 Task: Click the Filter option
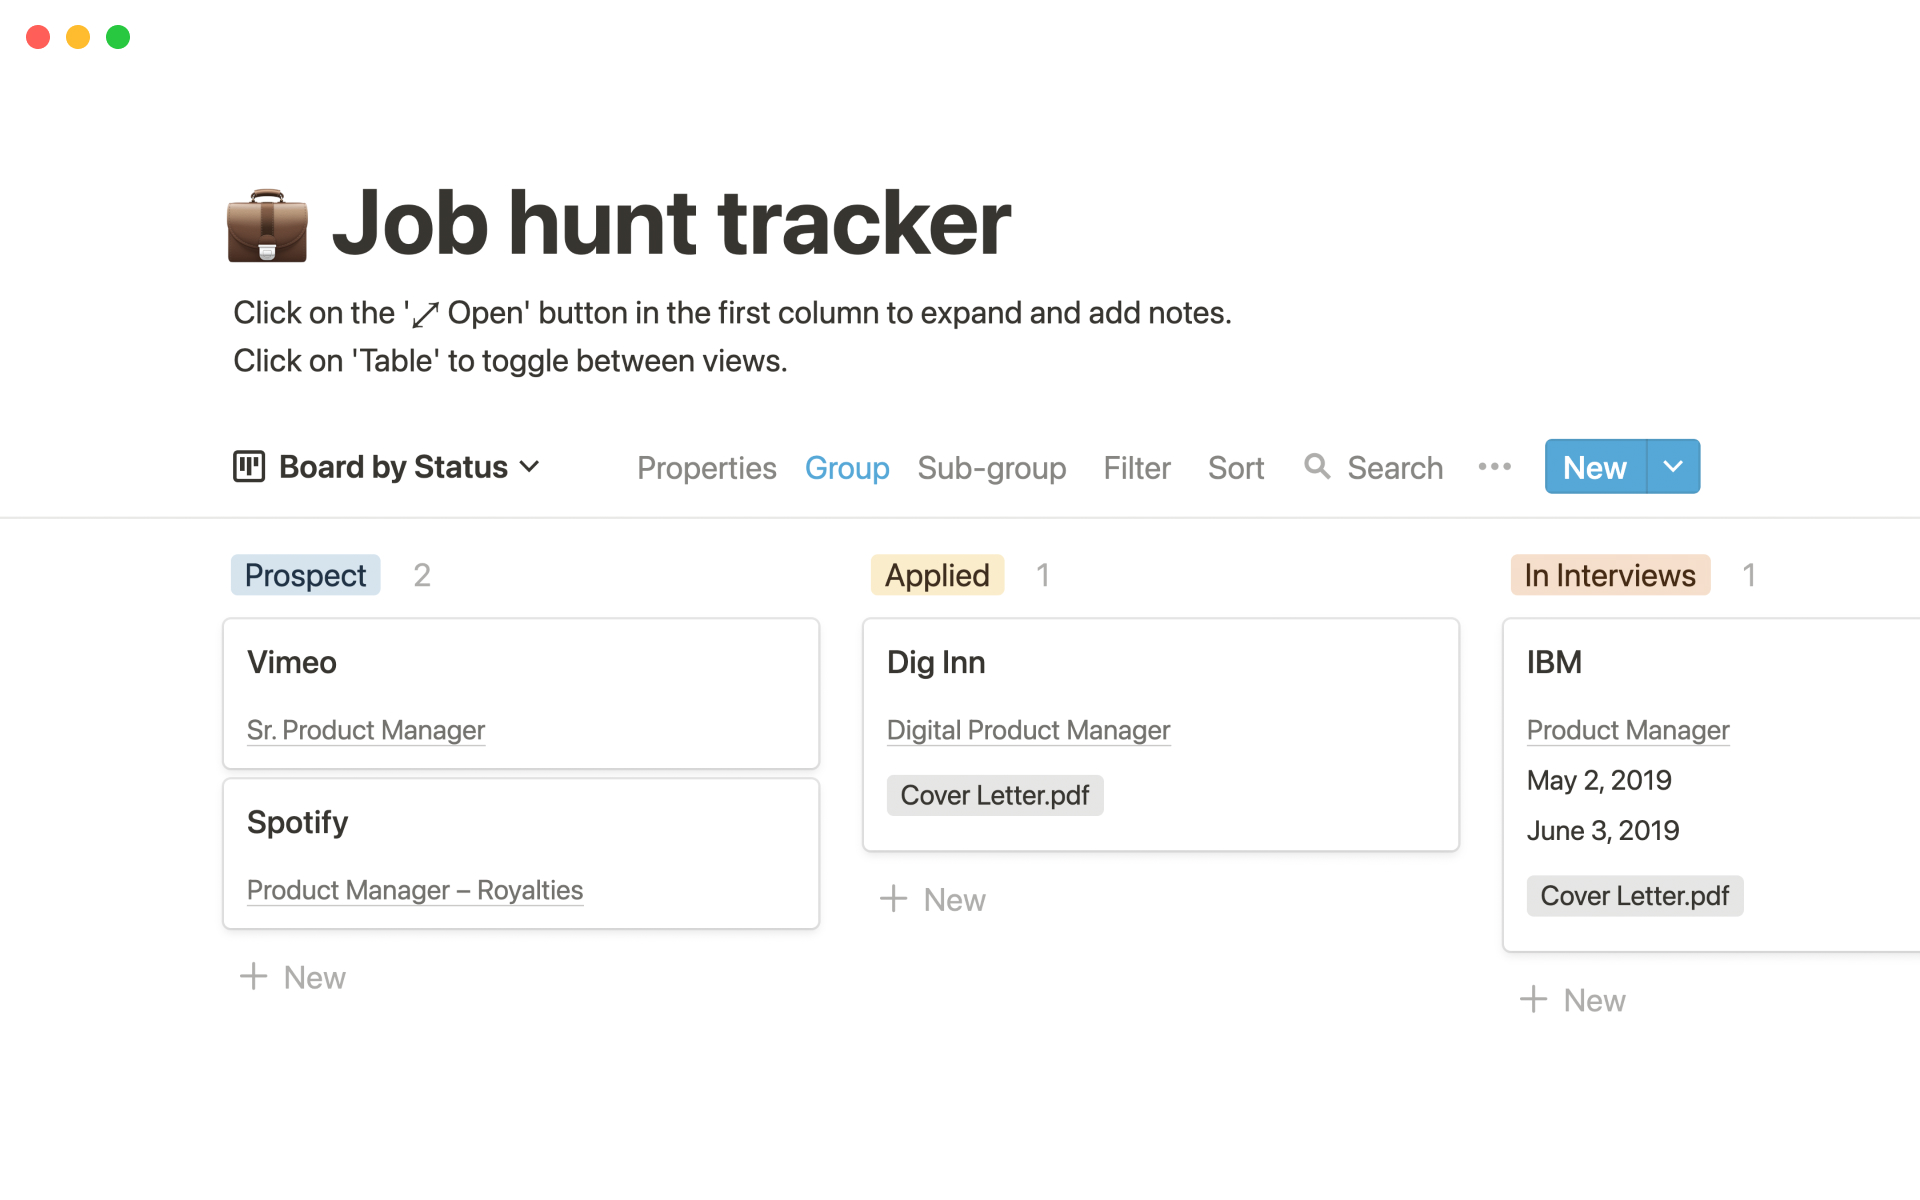(1136, 468)
